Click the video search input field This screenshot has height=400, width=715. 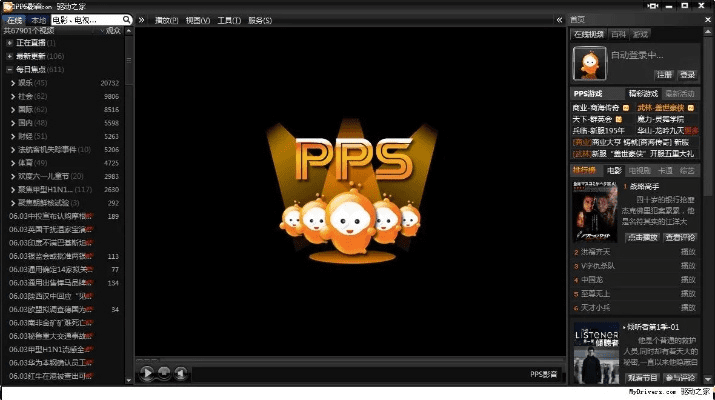click(x=87, y=20)
